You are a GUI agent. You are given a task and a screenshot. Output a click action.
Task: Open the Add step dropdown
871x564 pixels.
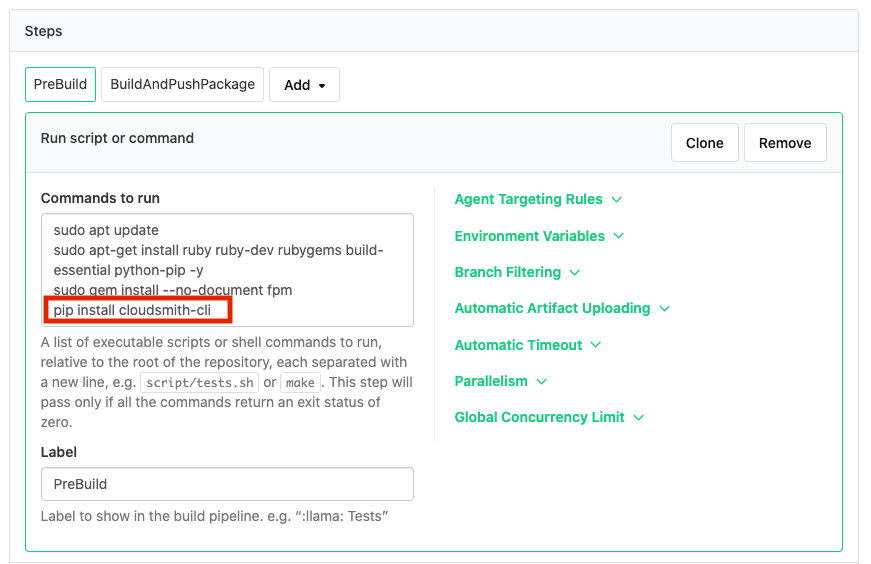[x=304, y=85]
